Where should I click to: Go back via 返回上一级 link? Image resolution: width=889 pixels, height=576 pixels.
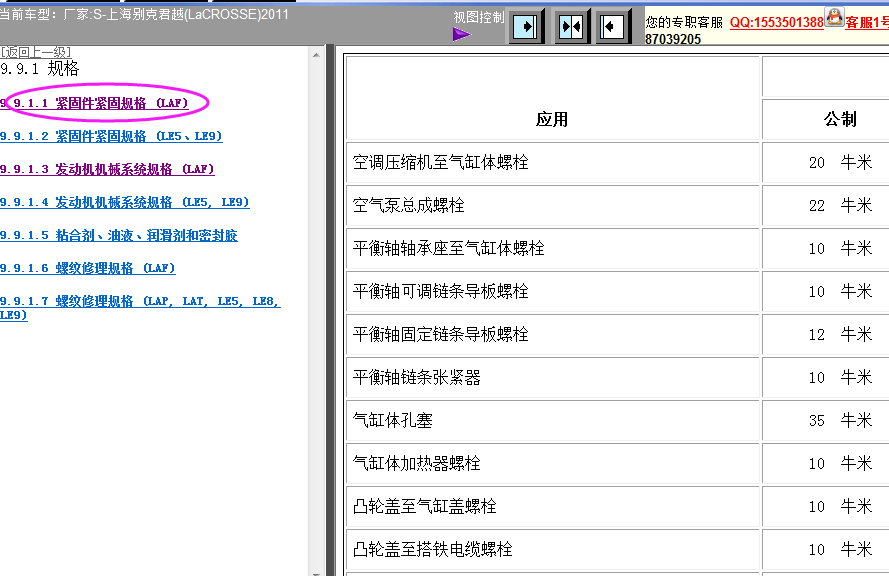click(x=36, y=52)
